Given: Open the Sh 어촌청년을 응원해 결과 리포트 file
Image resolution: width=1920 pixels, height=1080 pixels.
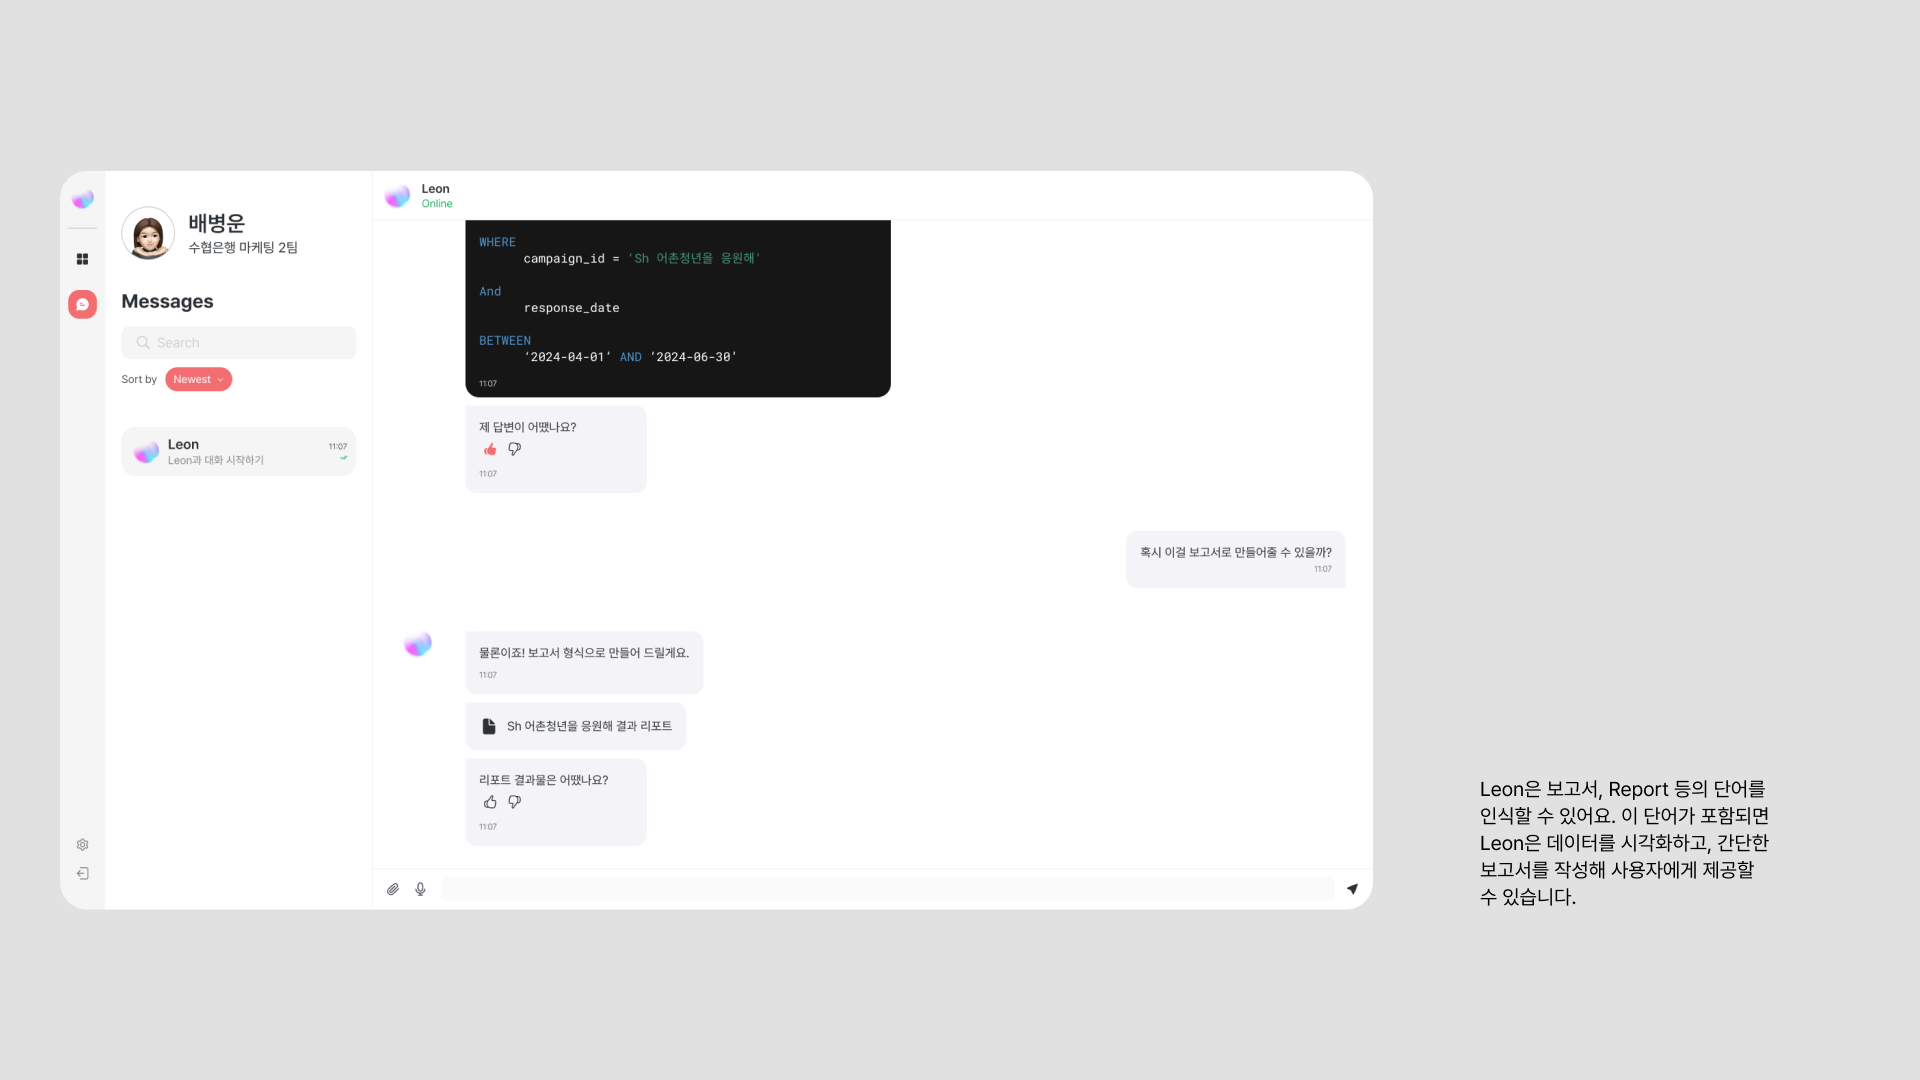Looking at the screenshot, I should pos(575,726).
